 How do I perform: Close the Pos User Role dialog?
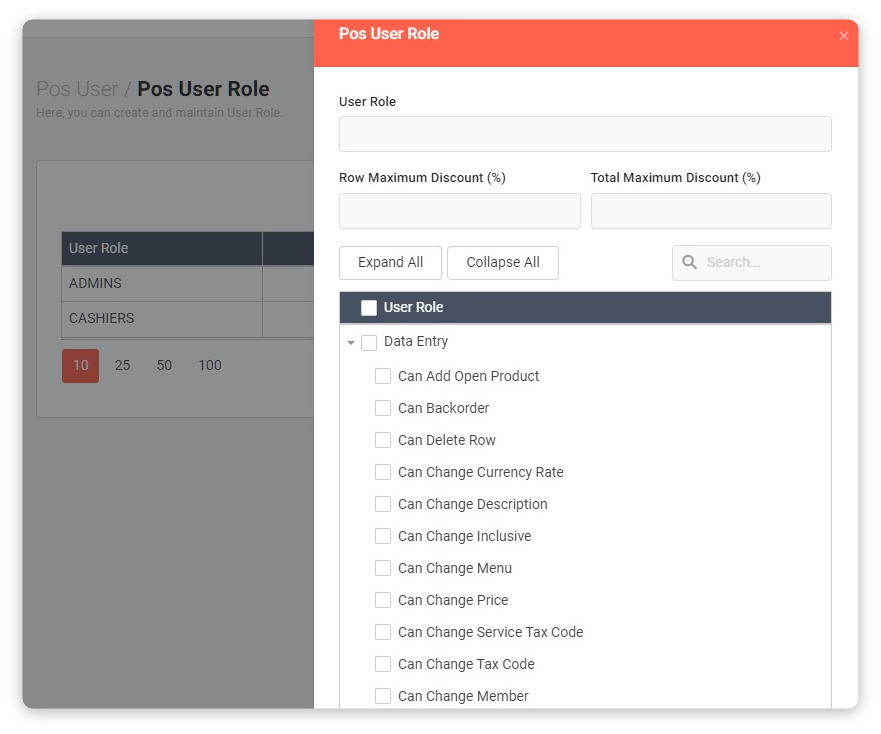843,36
